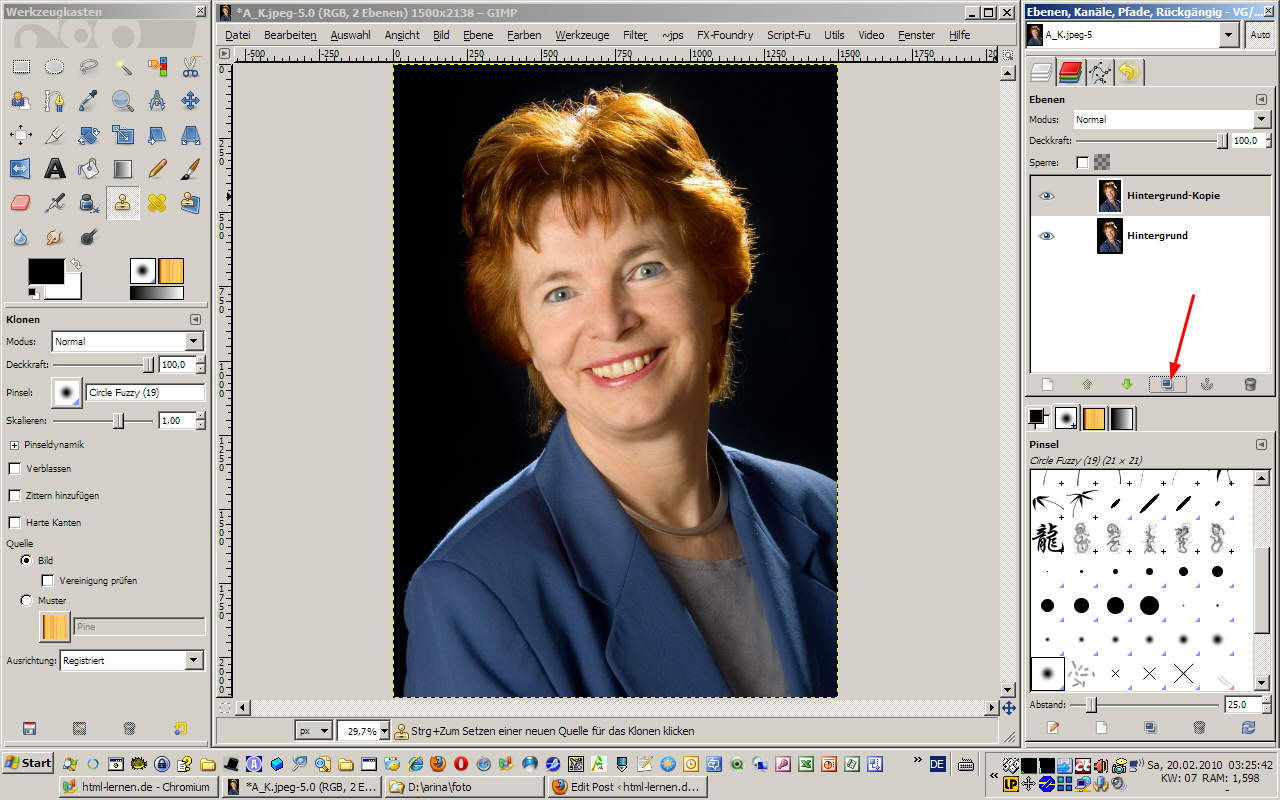The width and height of the screenshot is (1280, 800).
Task: Click the Auto button in layers dock
Action: pos(1260,34)
